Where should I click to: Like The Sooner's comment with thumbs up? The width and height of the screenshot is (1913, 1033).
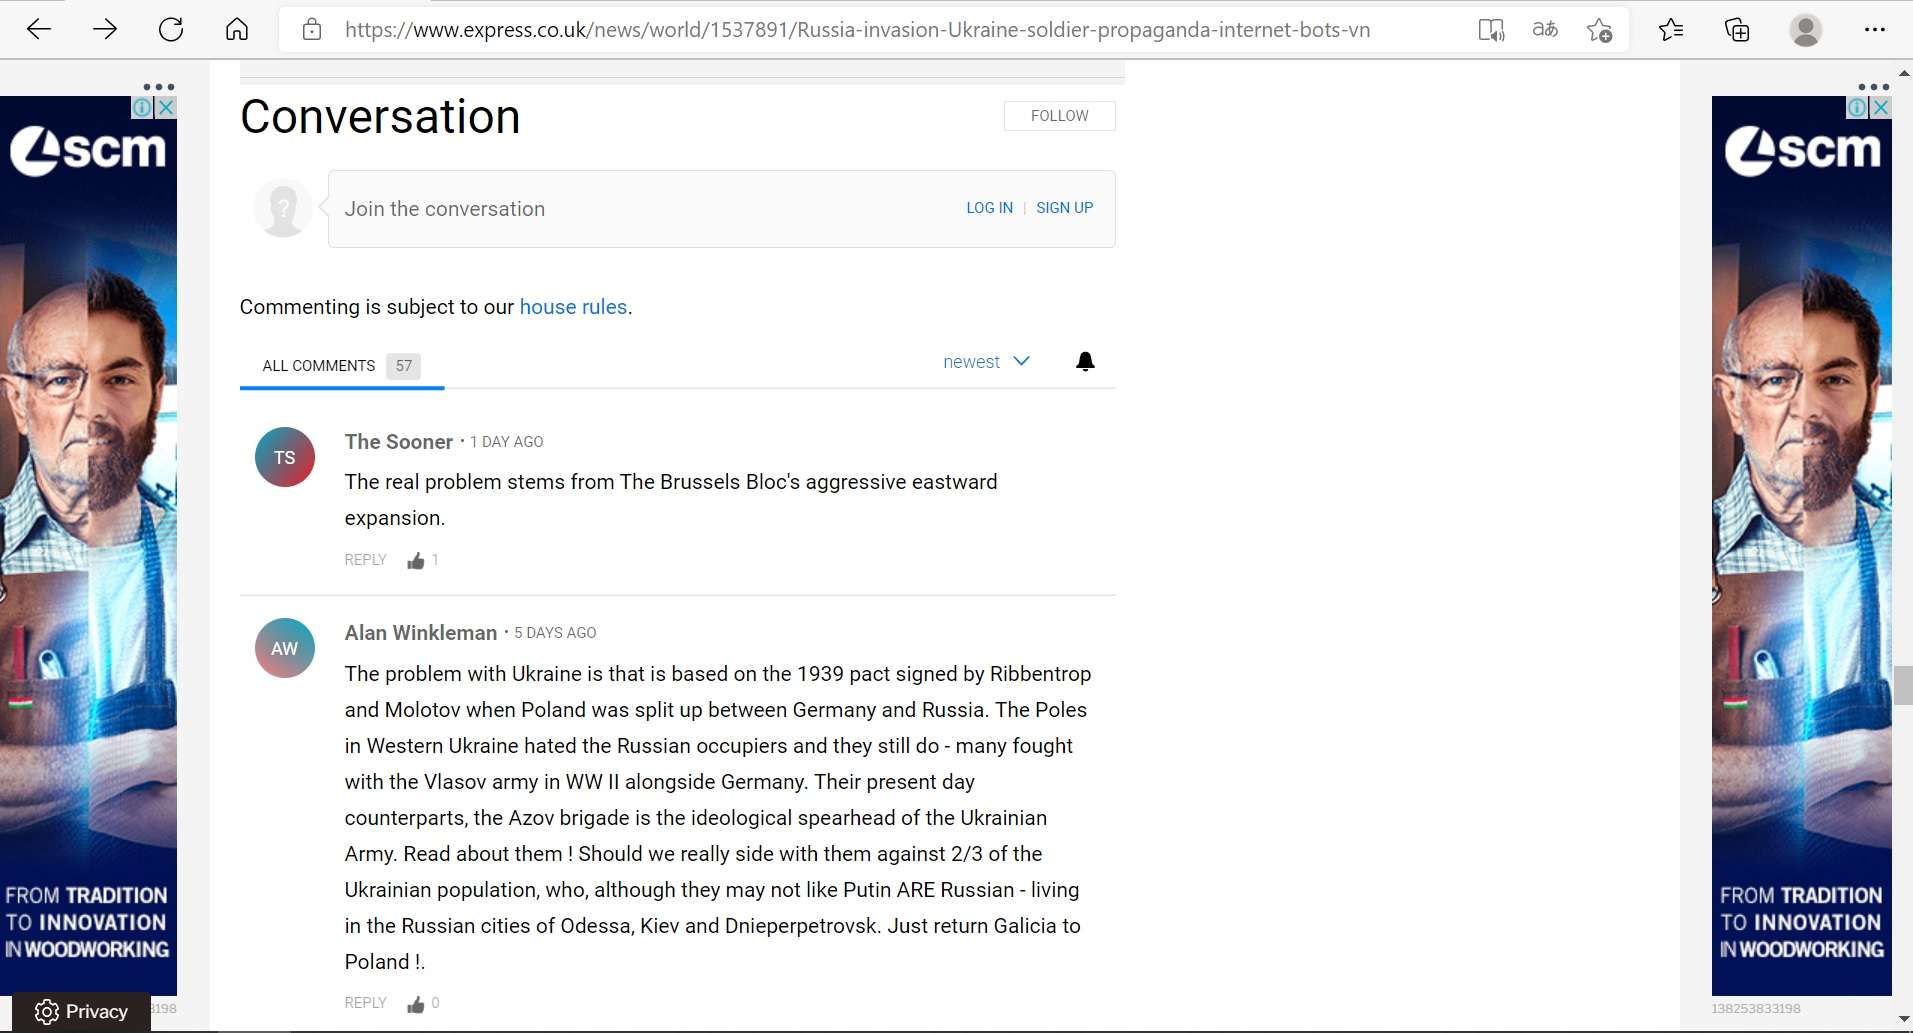pyautogui.click(x=416, y=561)
